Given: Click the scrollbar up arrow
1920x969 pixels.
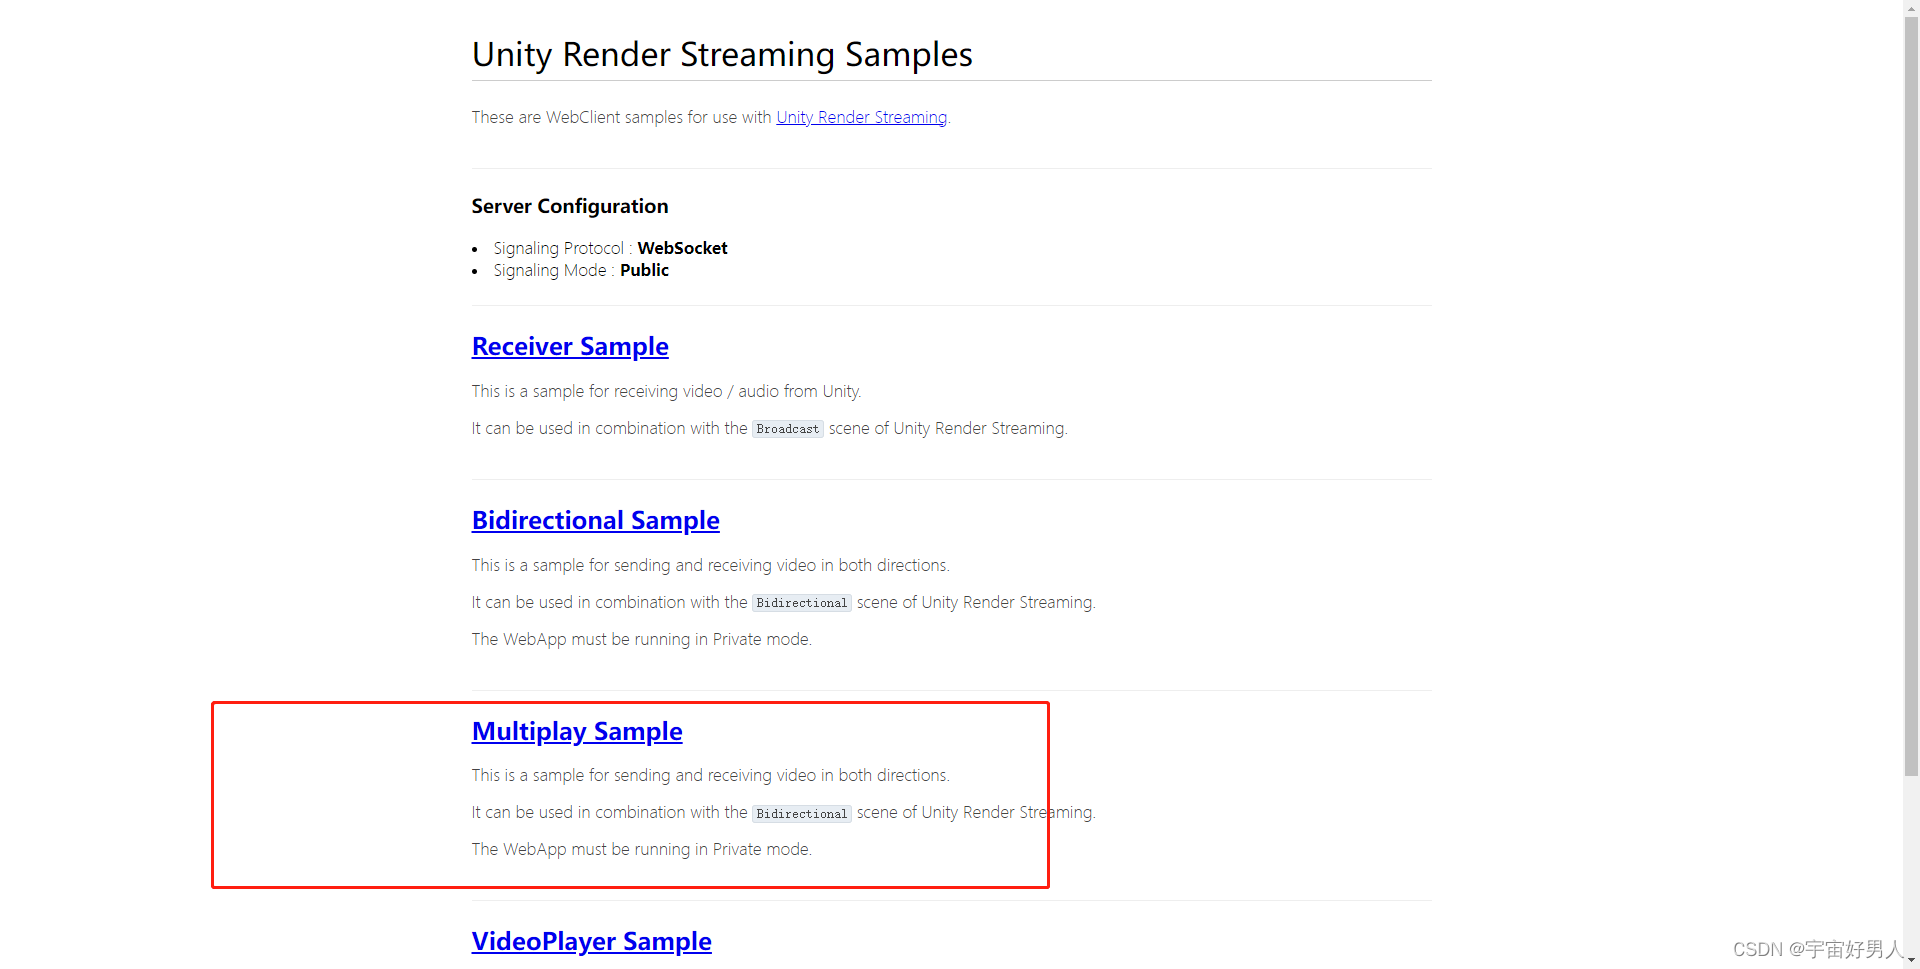Looking at the screenshot, I should tap(1911, 8).
